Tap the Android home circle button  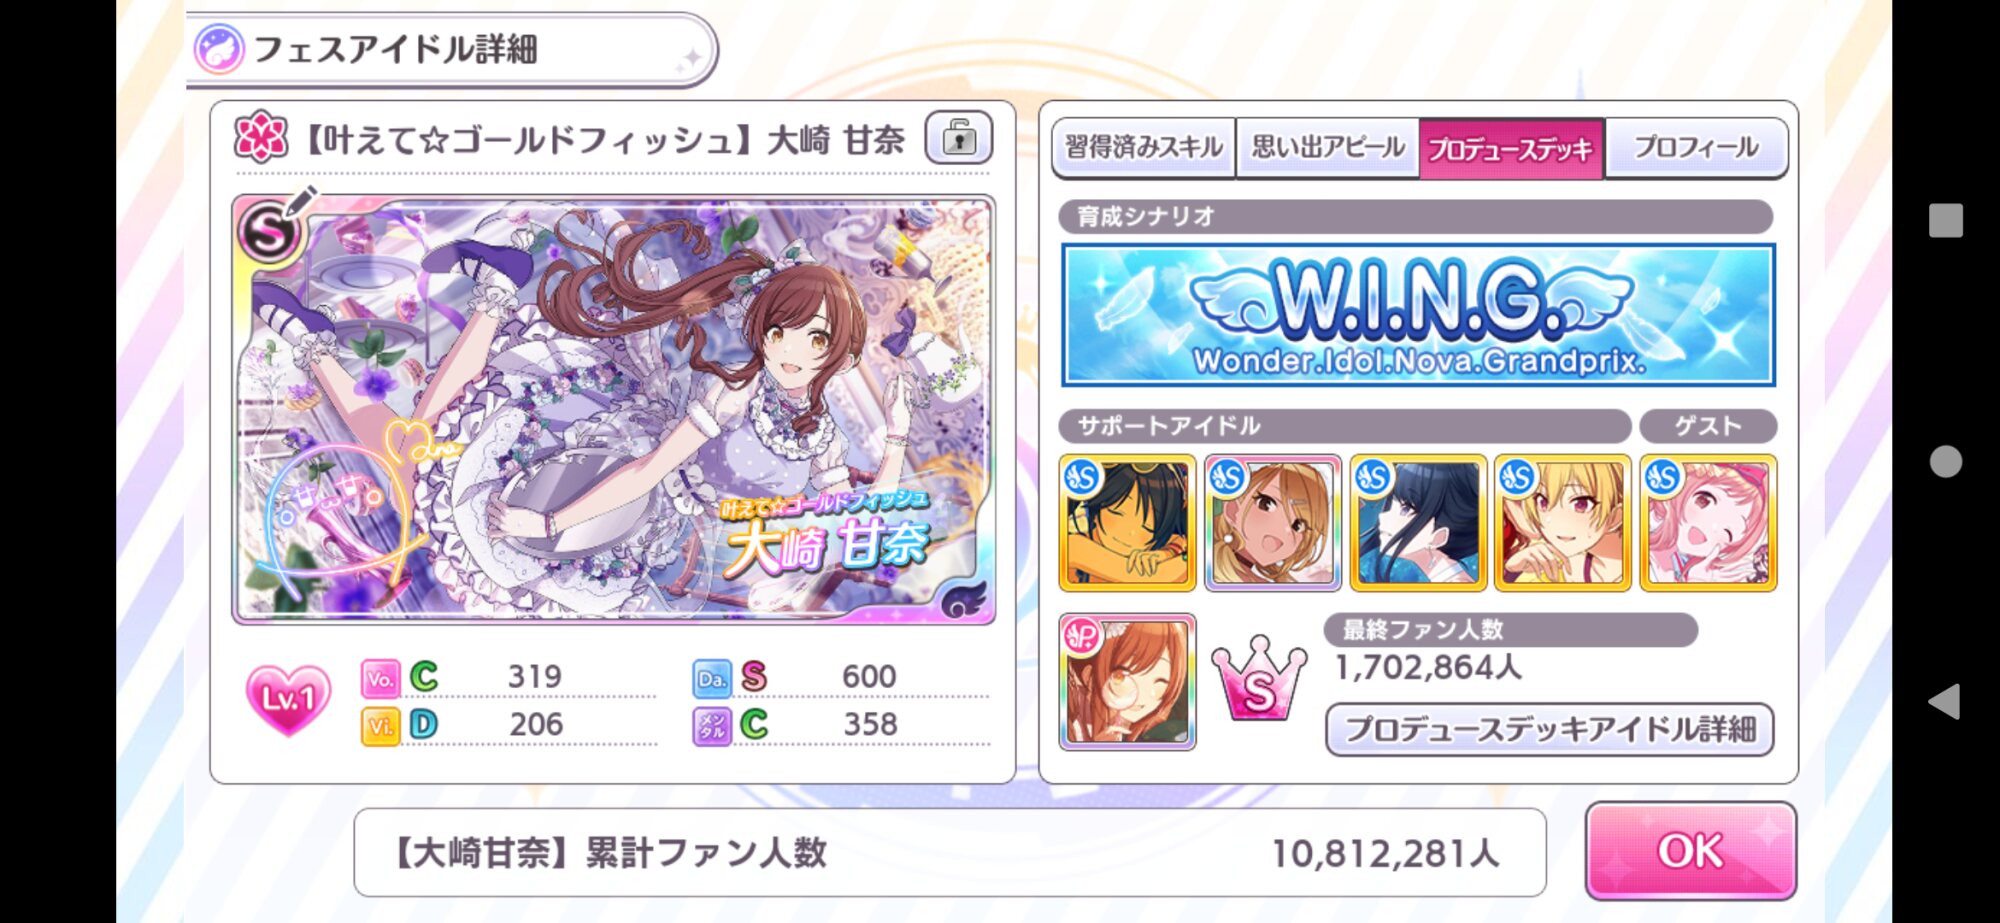pos(1945,461)
